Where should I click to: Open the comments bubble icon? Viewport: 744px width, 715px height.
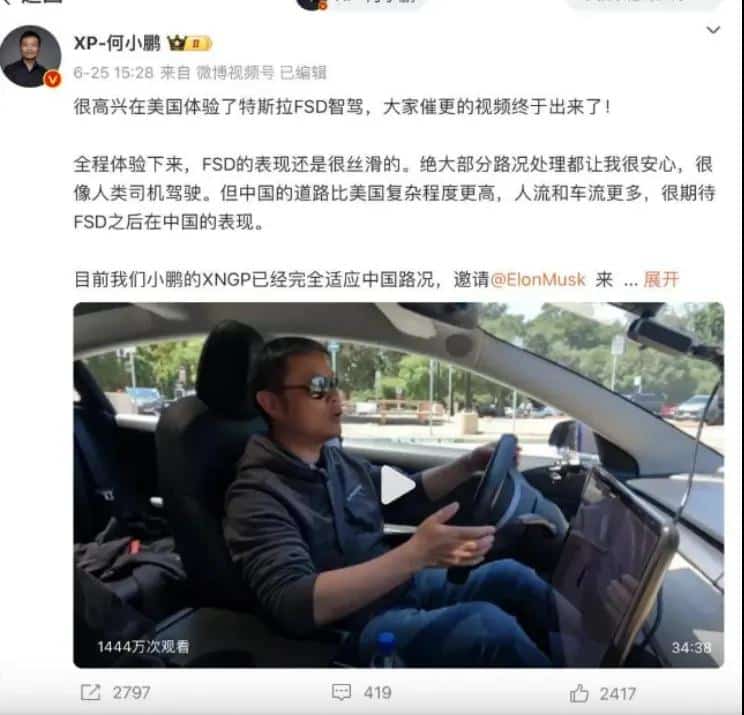(x=341, y=693)
